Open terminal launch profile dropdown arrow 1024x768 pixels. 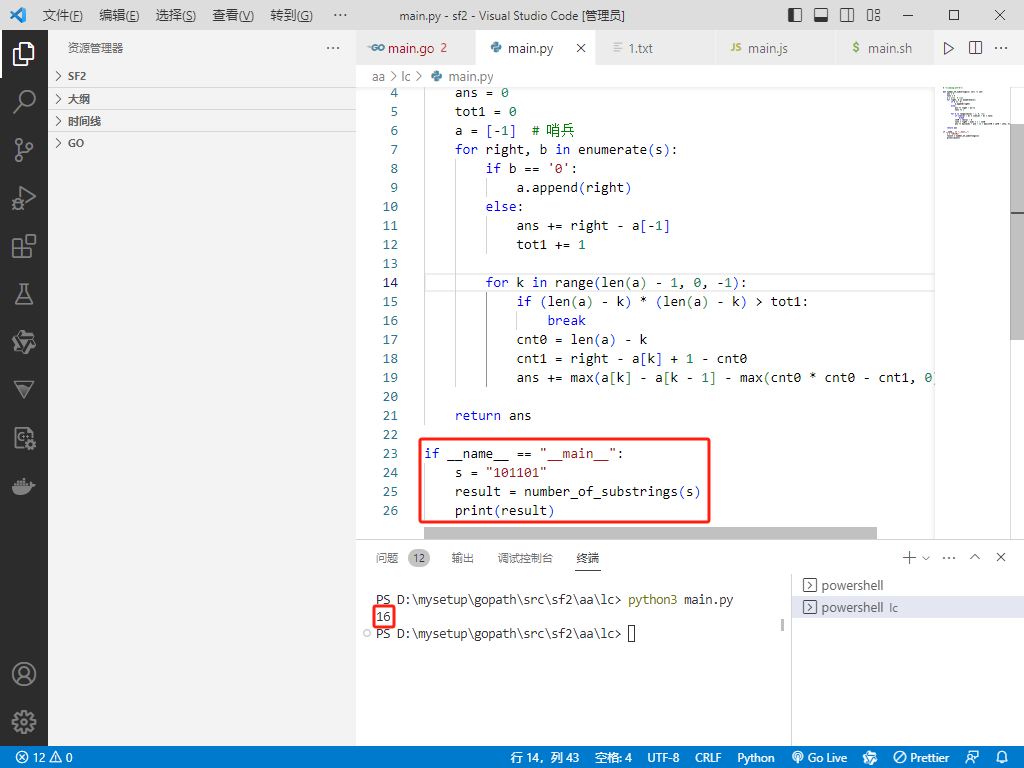click(x=925, y=557)
